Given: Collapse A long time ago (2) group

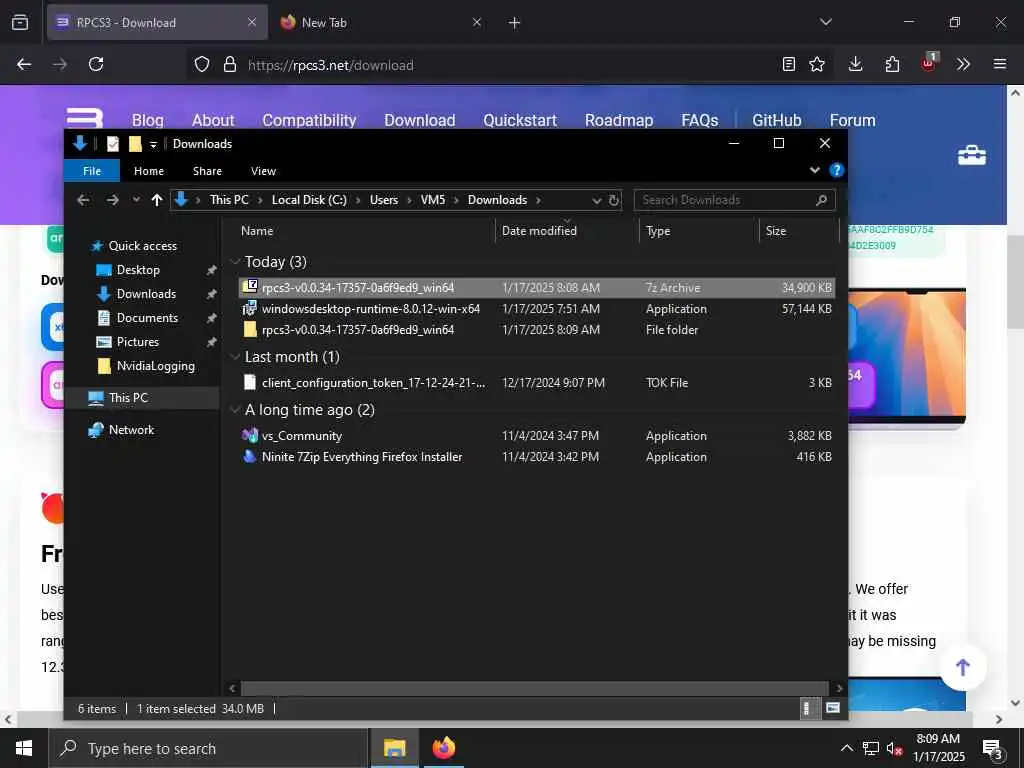Looking at the screenshot, I should click(235, 409).
